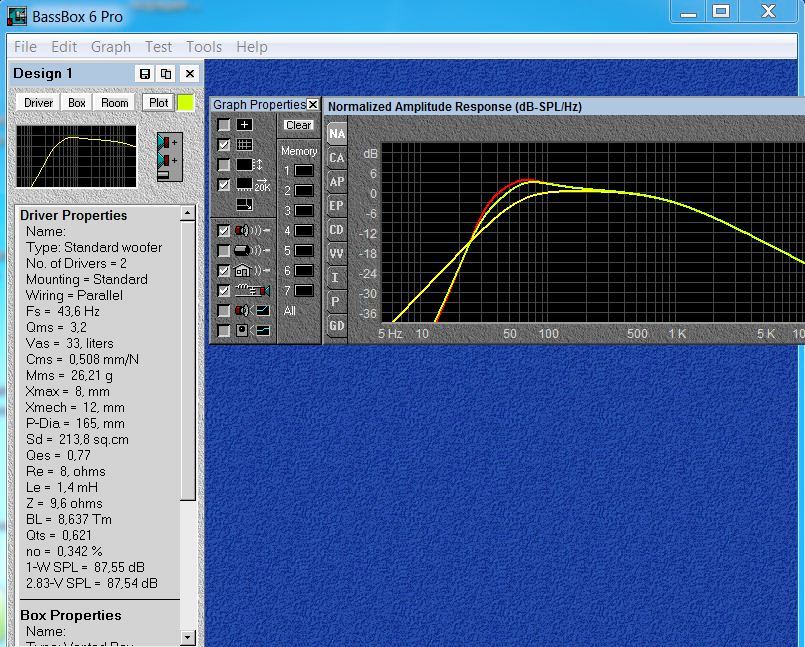805x647 pixels.
Task: Click the graph resize arrow icon
Action: click(x=244, y=205)
